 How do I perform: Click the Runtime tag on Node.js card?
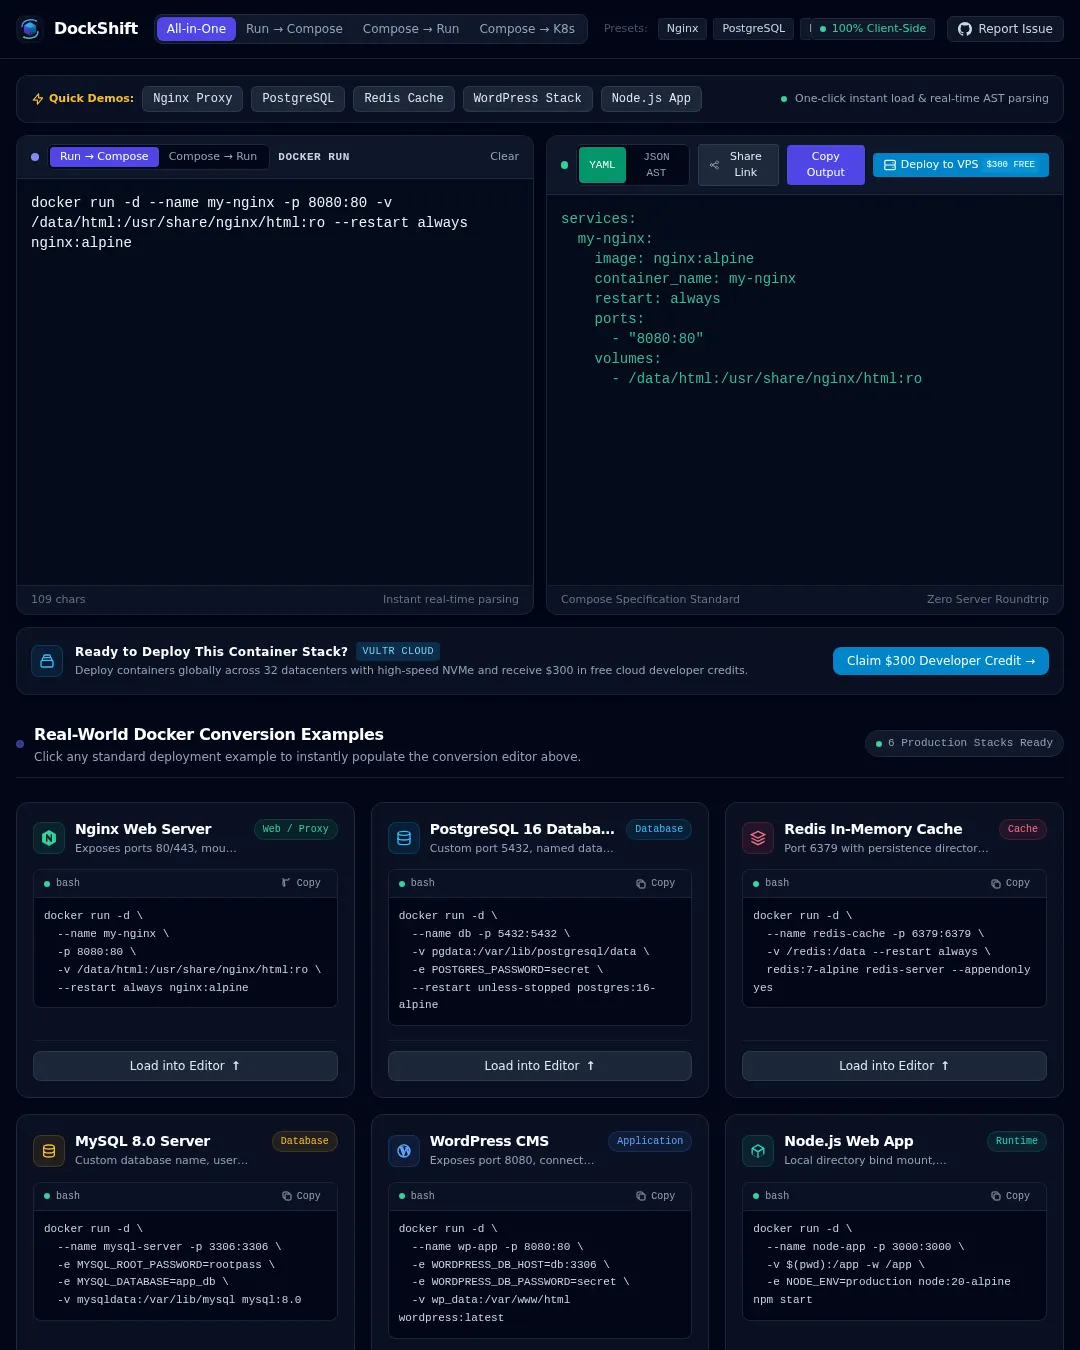point(1017,1141)
